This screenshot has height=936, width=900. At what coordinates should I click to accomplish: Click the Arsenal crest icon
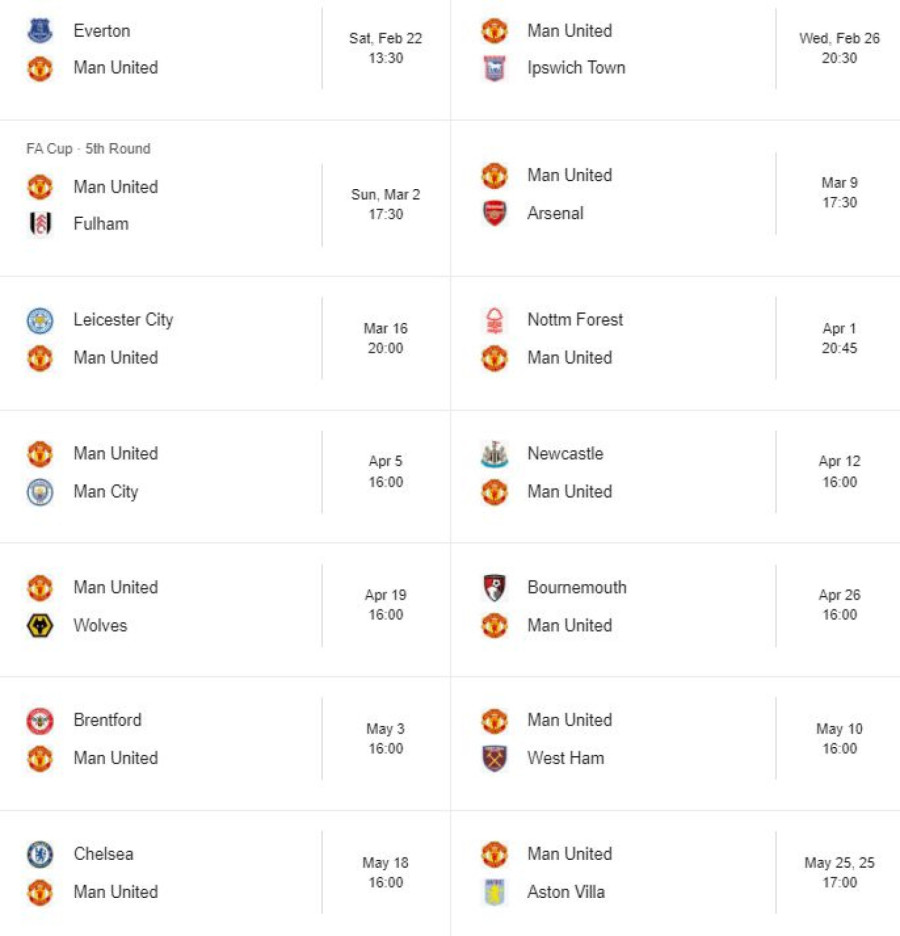[x=494, y=213]
